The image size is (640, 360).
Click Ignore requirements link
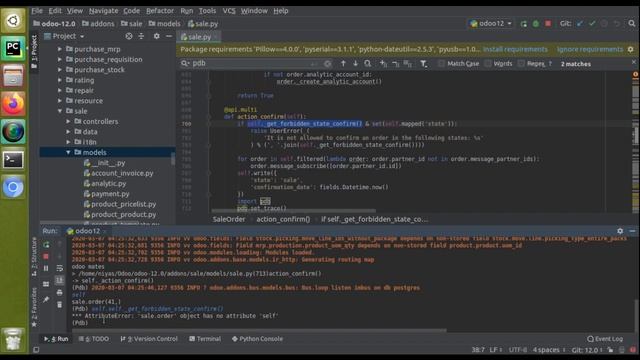pyautogui.click(x=590, y=49)
